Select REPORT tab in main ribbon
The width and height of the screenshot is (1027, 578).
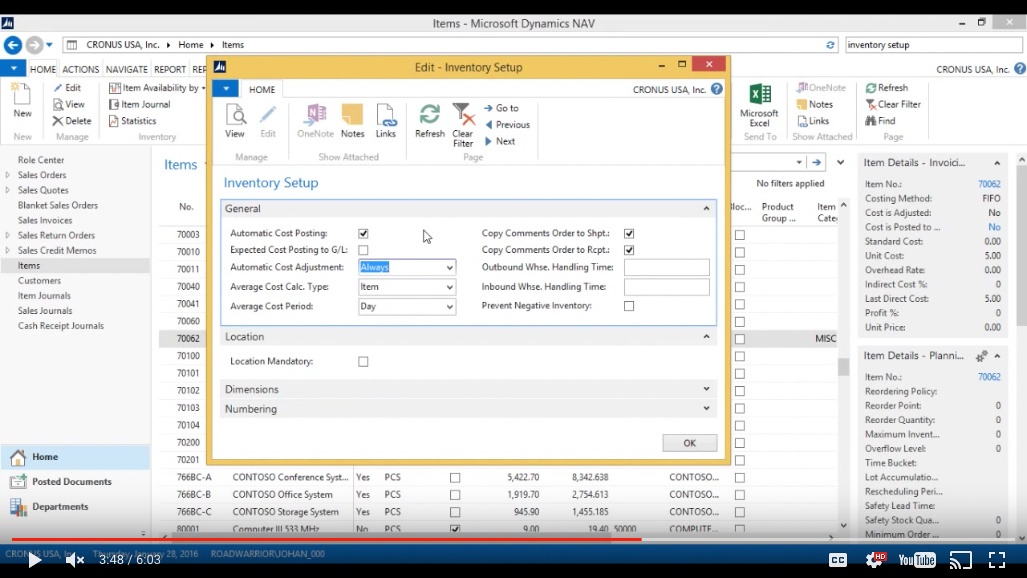tap(170, 69)
